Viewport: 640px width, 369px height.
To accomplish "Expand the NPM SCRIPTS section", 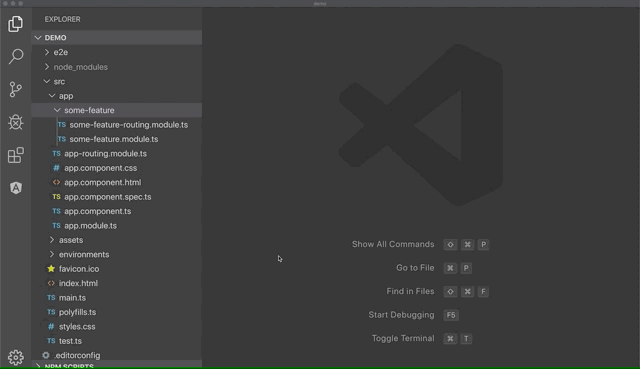I will (x=117, y=365).
